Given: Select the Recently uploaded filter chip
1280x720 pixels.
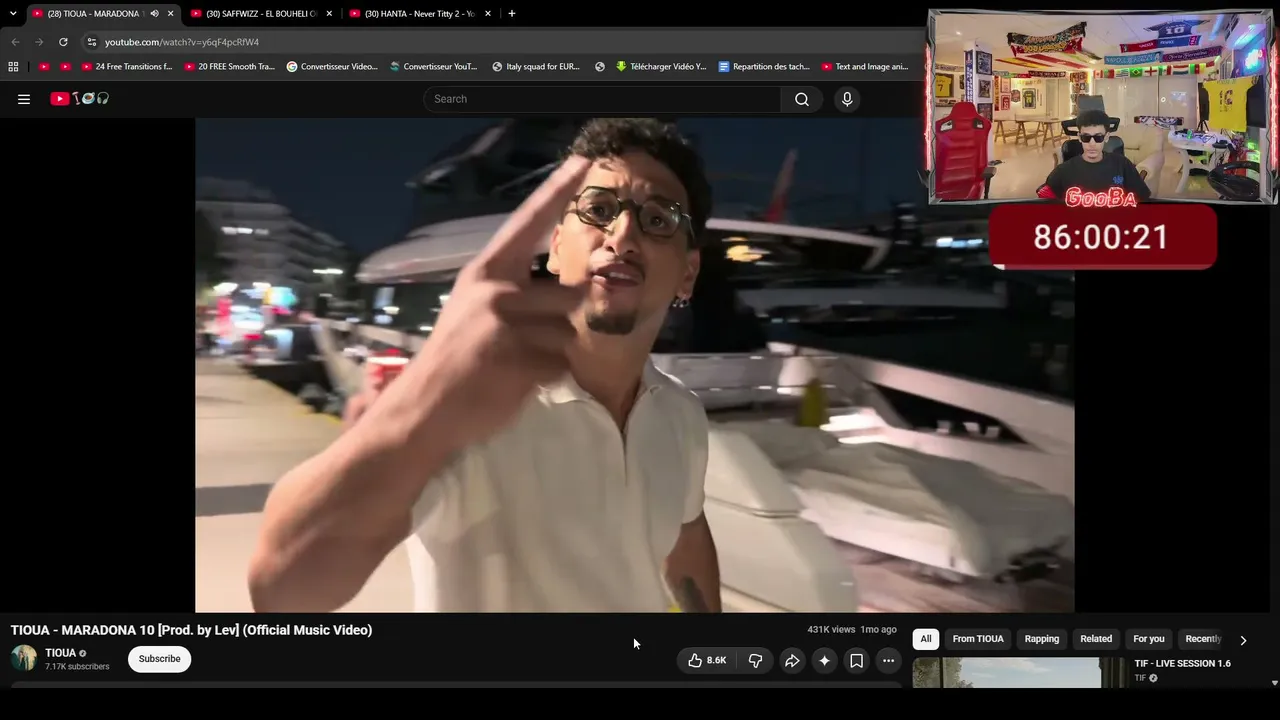Looking at the screenshot, I should tap(1203, 639).
